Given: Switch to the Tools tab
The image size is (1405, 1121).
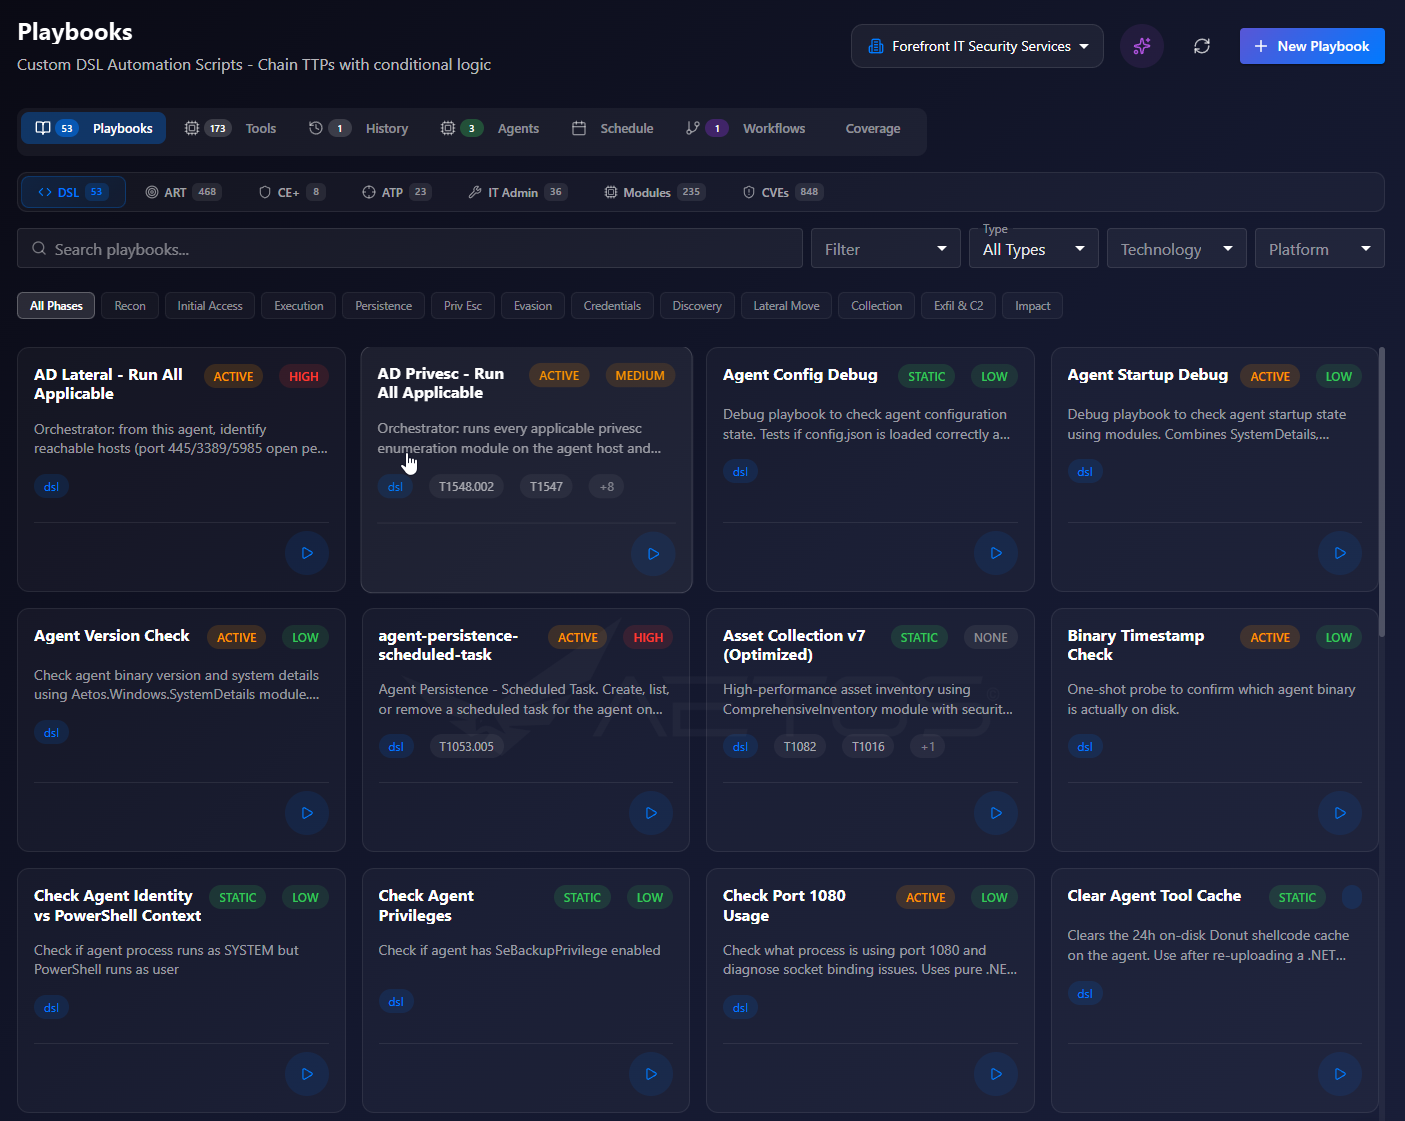Looking at the screenshot, I should click(230, 128).
